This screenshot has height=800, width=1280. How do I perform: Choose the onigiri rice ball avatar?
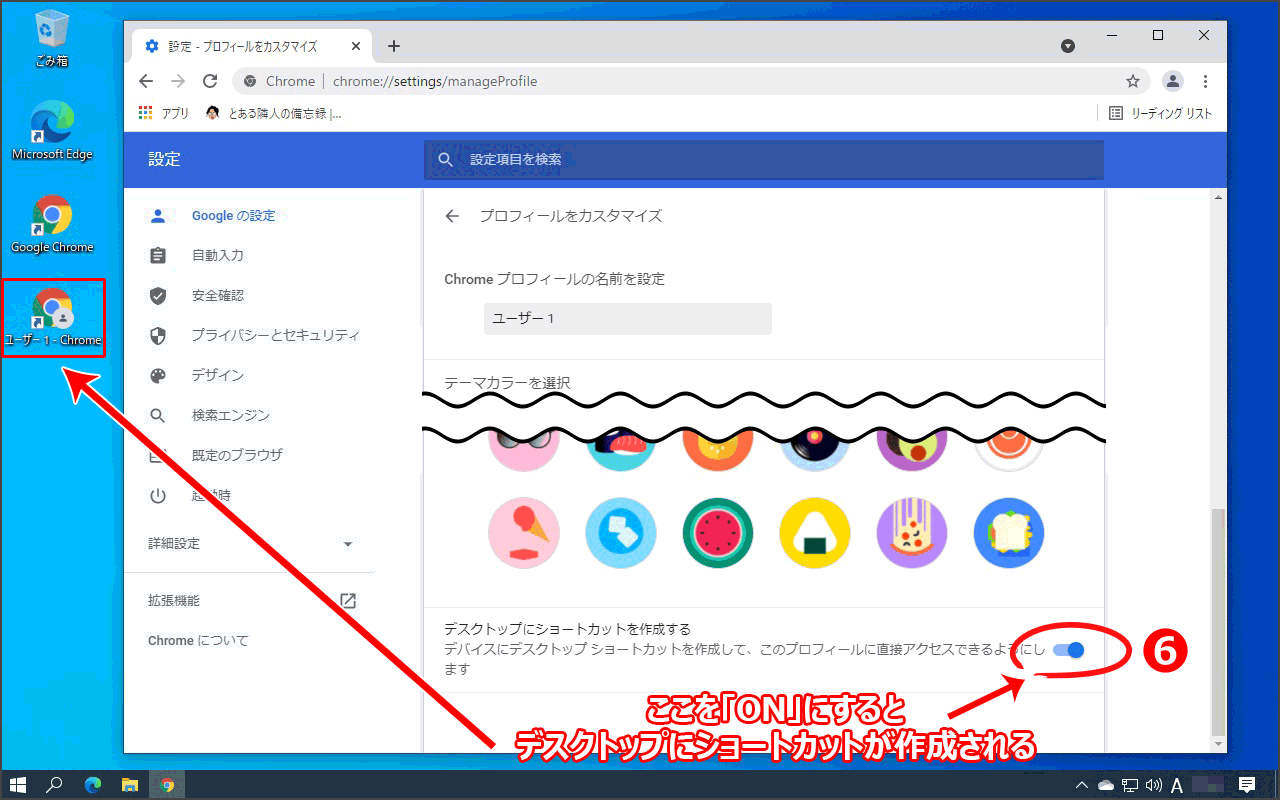(x=815, y=533)
